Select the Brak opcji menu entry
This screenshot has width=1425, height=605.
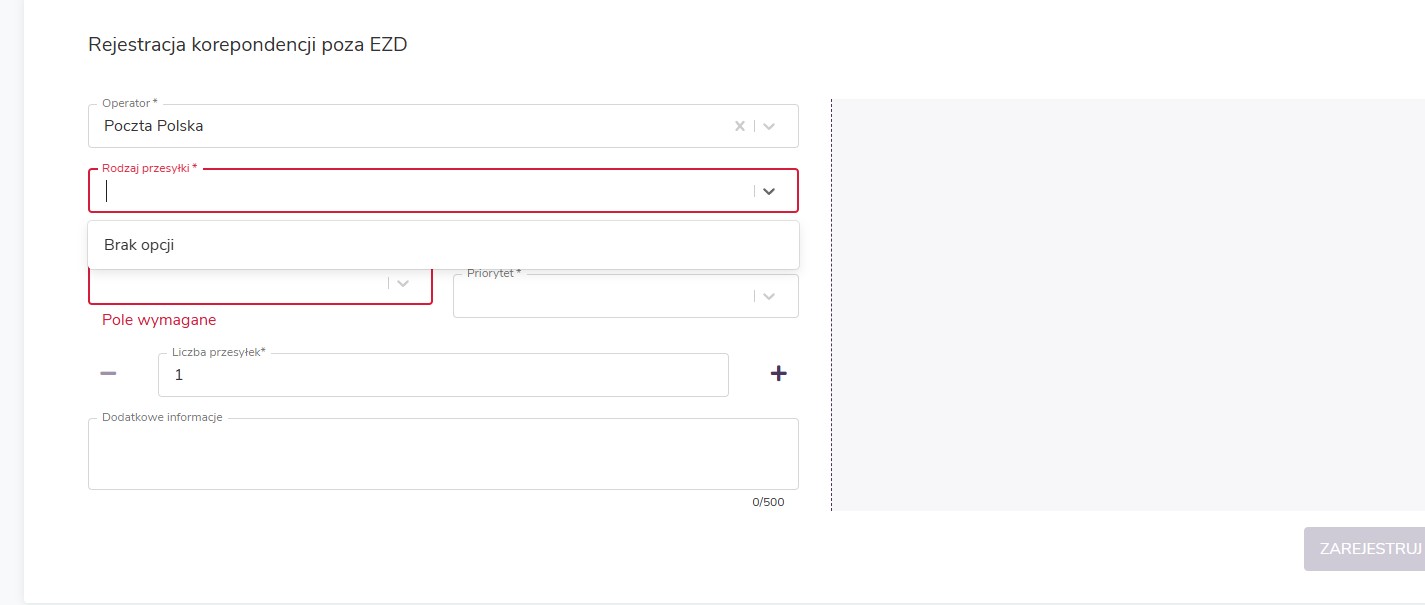click(140, 245)
